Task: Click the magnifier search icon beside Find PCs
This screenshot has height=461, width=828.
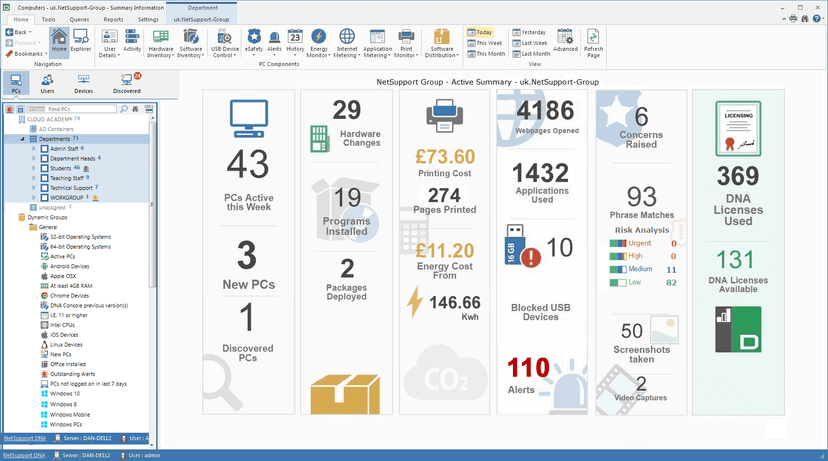Action: (124, 109)
